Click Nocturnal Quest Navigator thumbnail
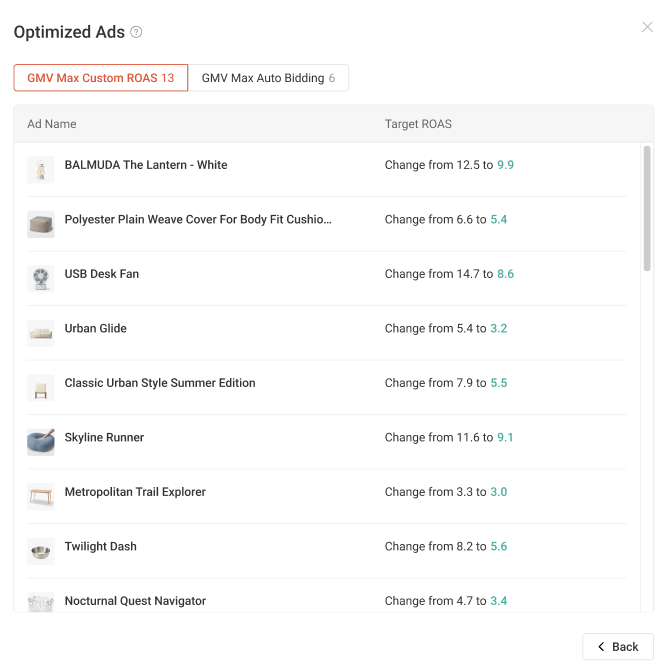 [x=41, y=602]
